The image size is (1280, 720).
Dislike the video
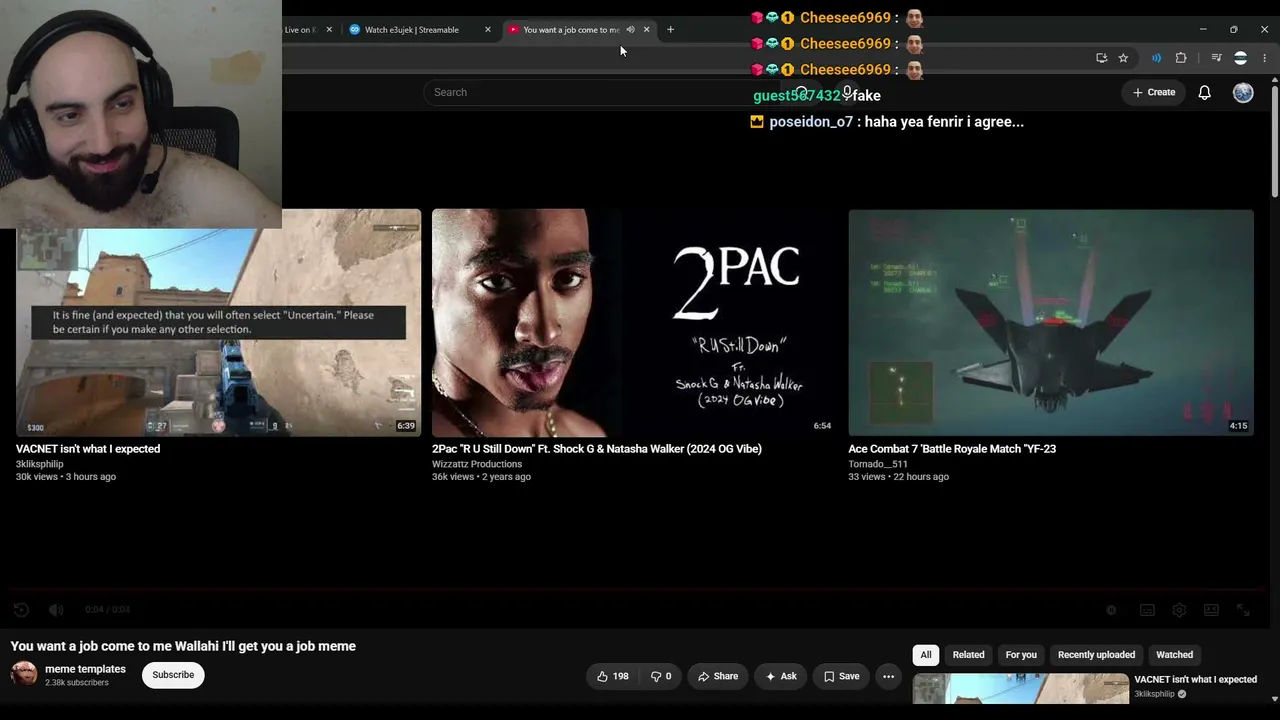661,676
